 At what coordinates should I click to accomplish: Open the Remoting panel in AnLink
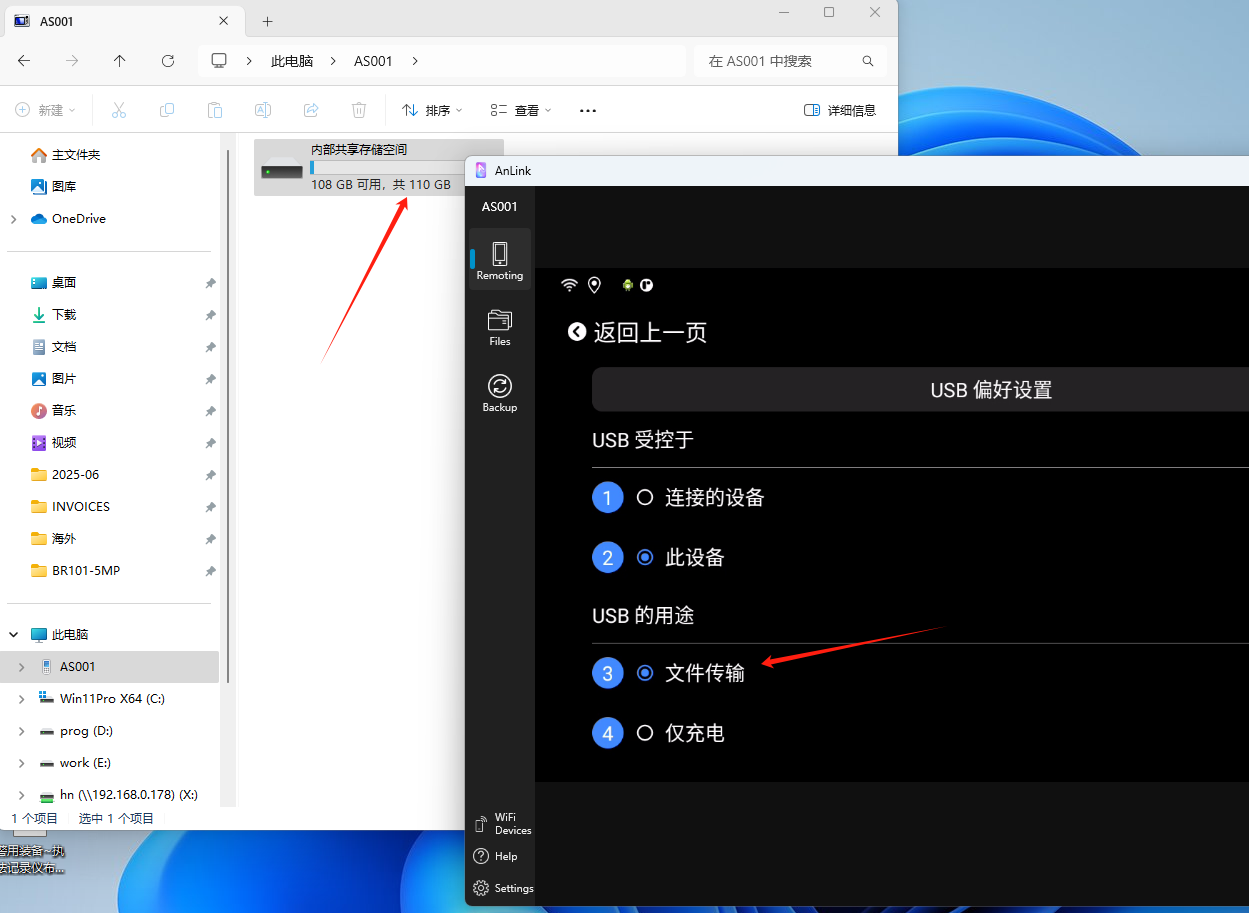499,260
